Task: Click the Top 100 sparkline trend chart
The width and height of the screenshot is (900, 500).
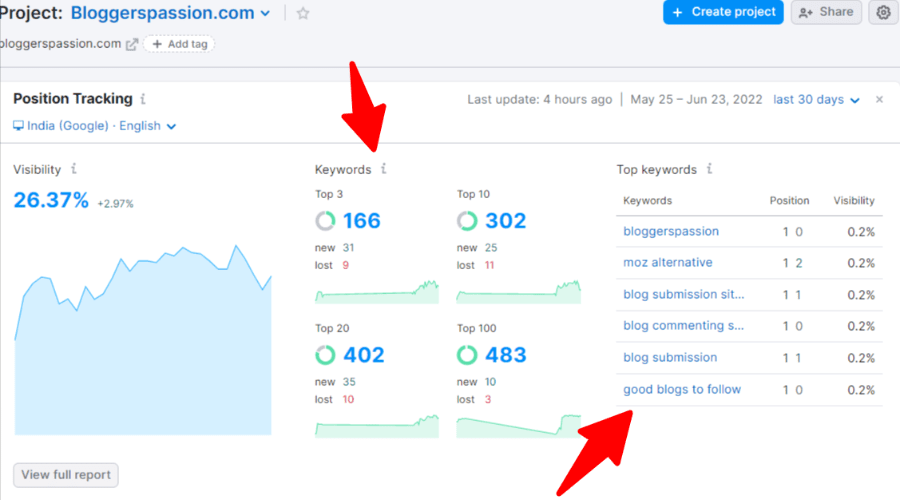Action: [518, 426]
